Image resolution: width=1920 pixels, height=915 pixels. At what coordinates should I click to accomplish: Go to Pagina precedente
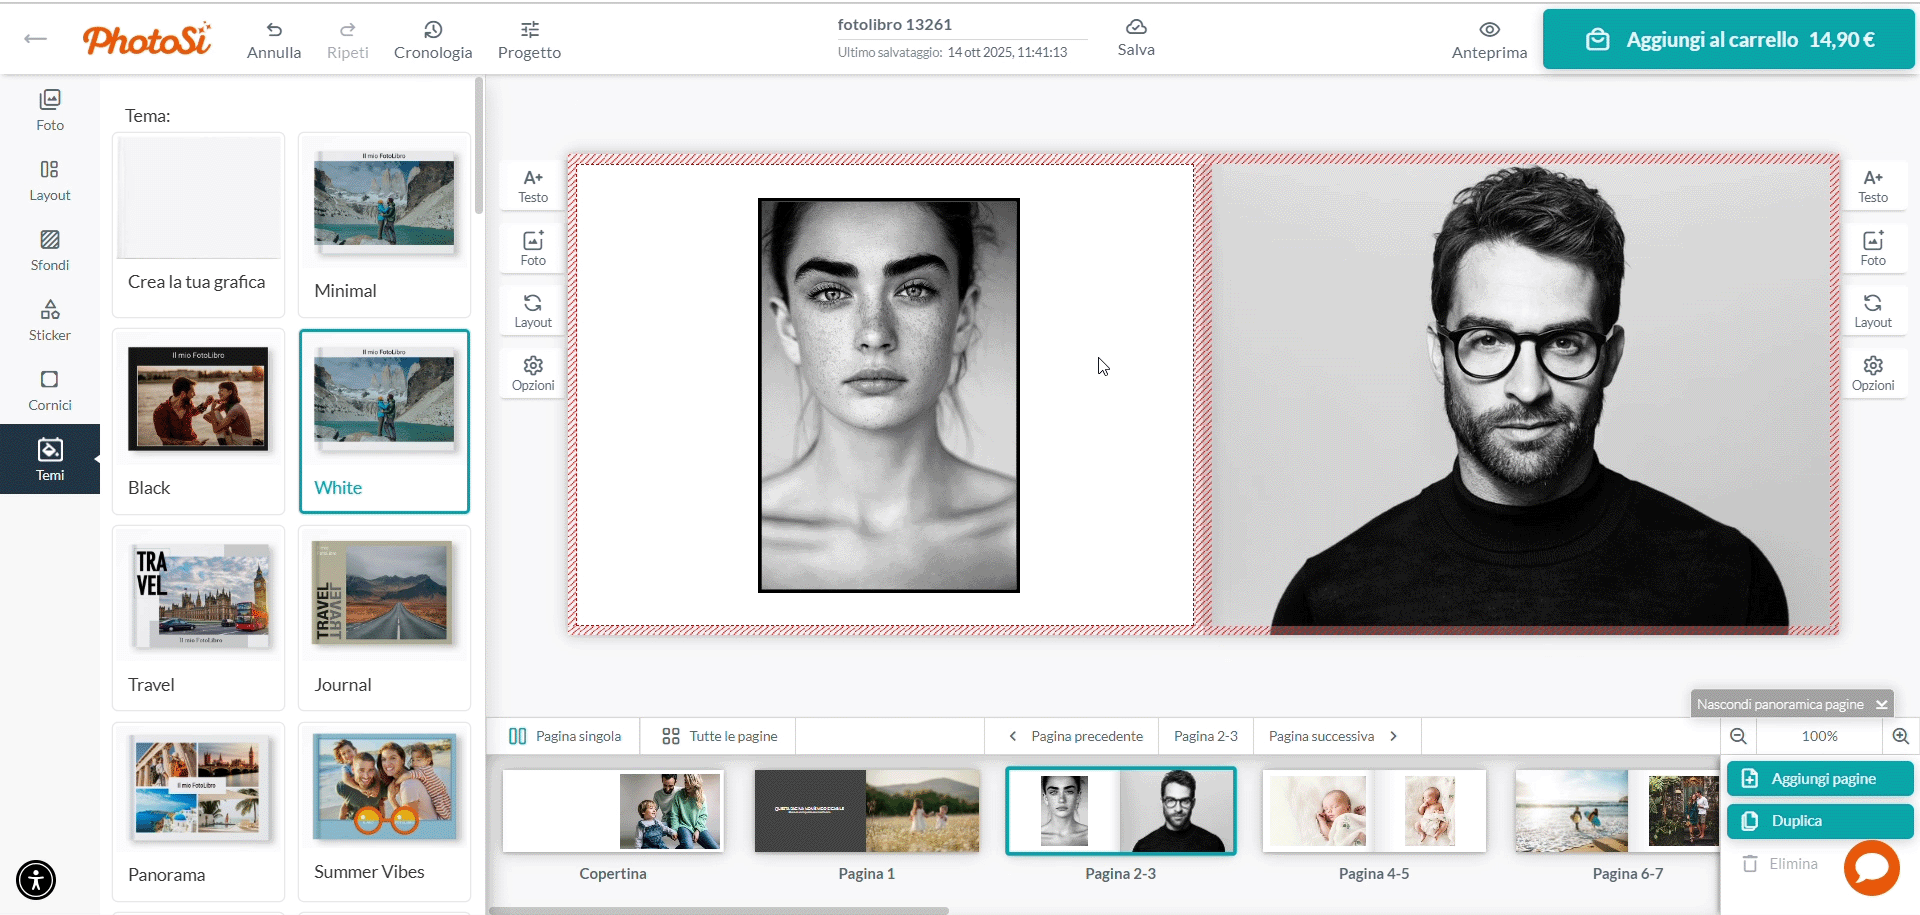coord(1074,736)
